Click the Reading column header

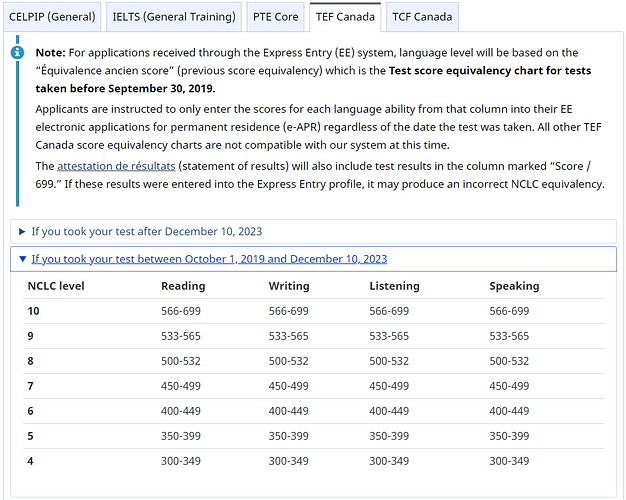(x=183, y=286)
